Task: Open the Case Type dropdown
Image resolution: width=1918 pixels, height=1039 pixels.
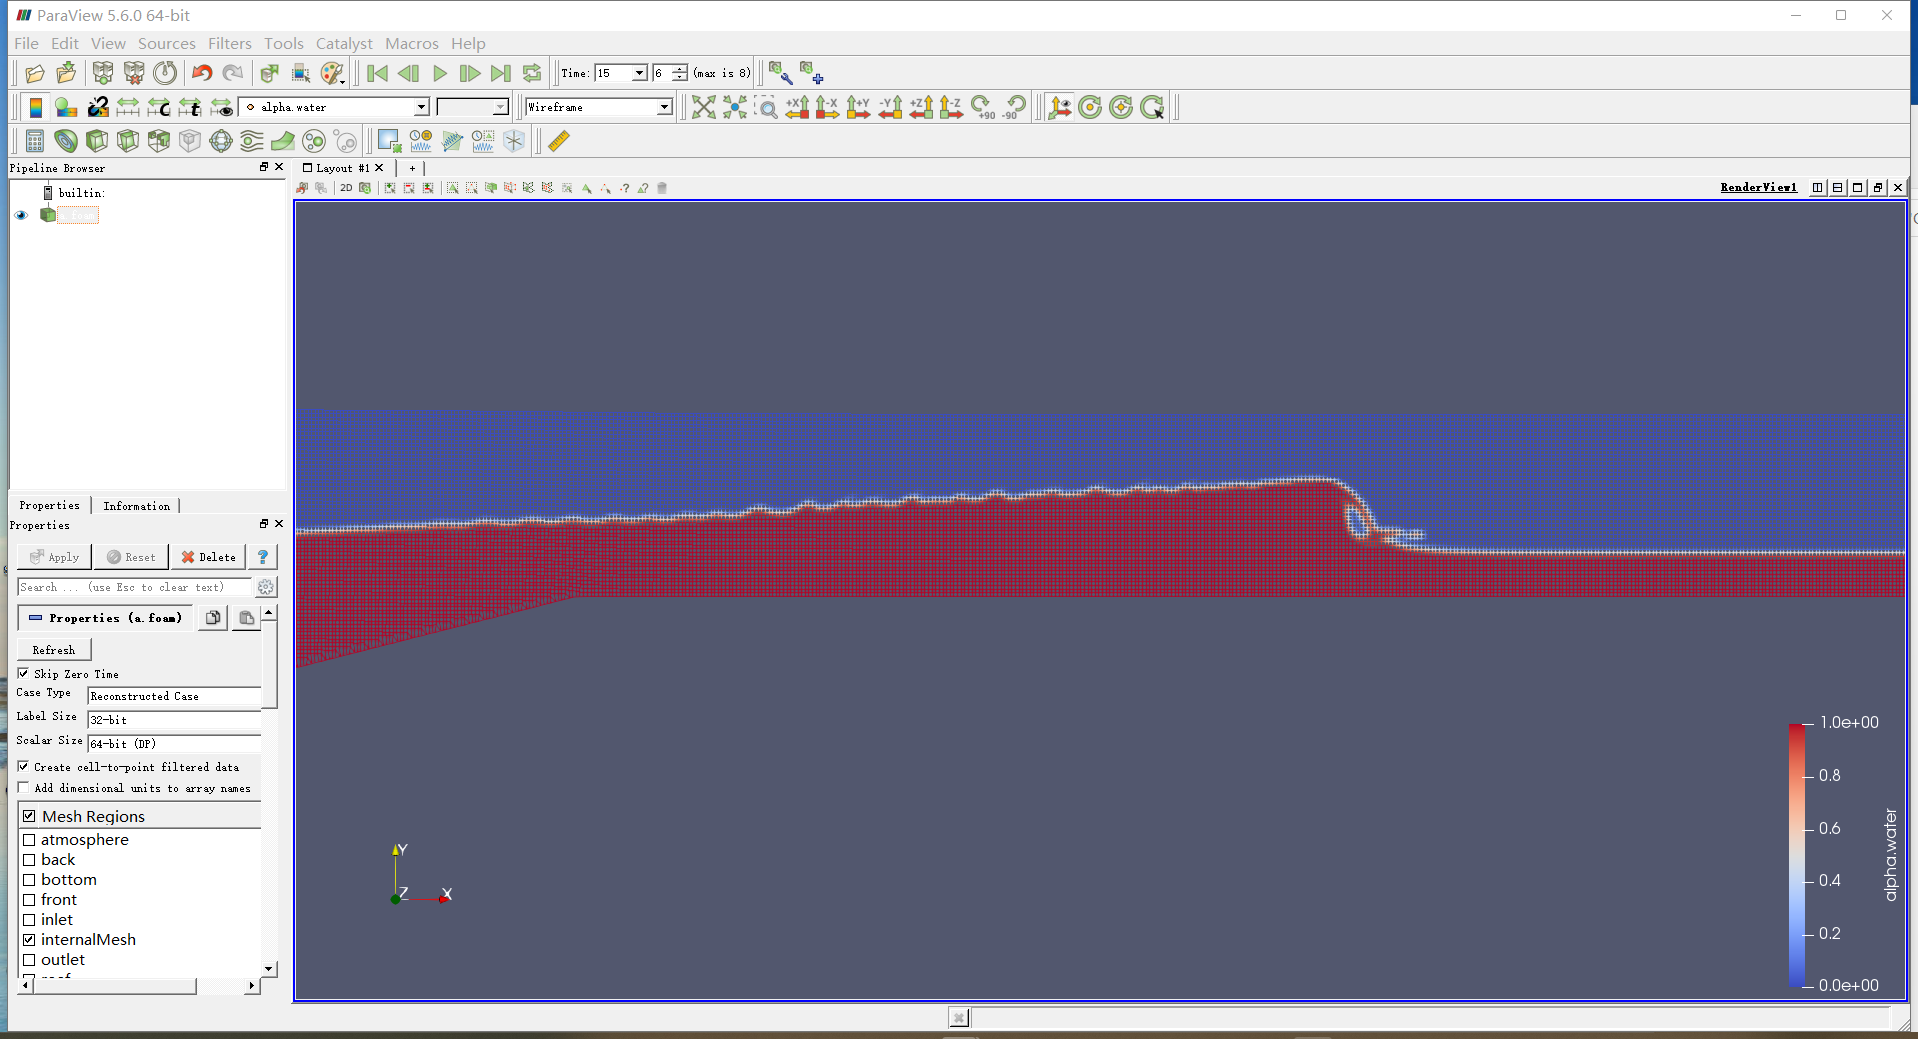Action: coord(174,696)
